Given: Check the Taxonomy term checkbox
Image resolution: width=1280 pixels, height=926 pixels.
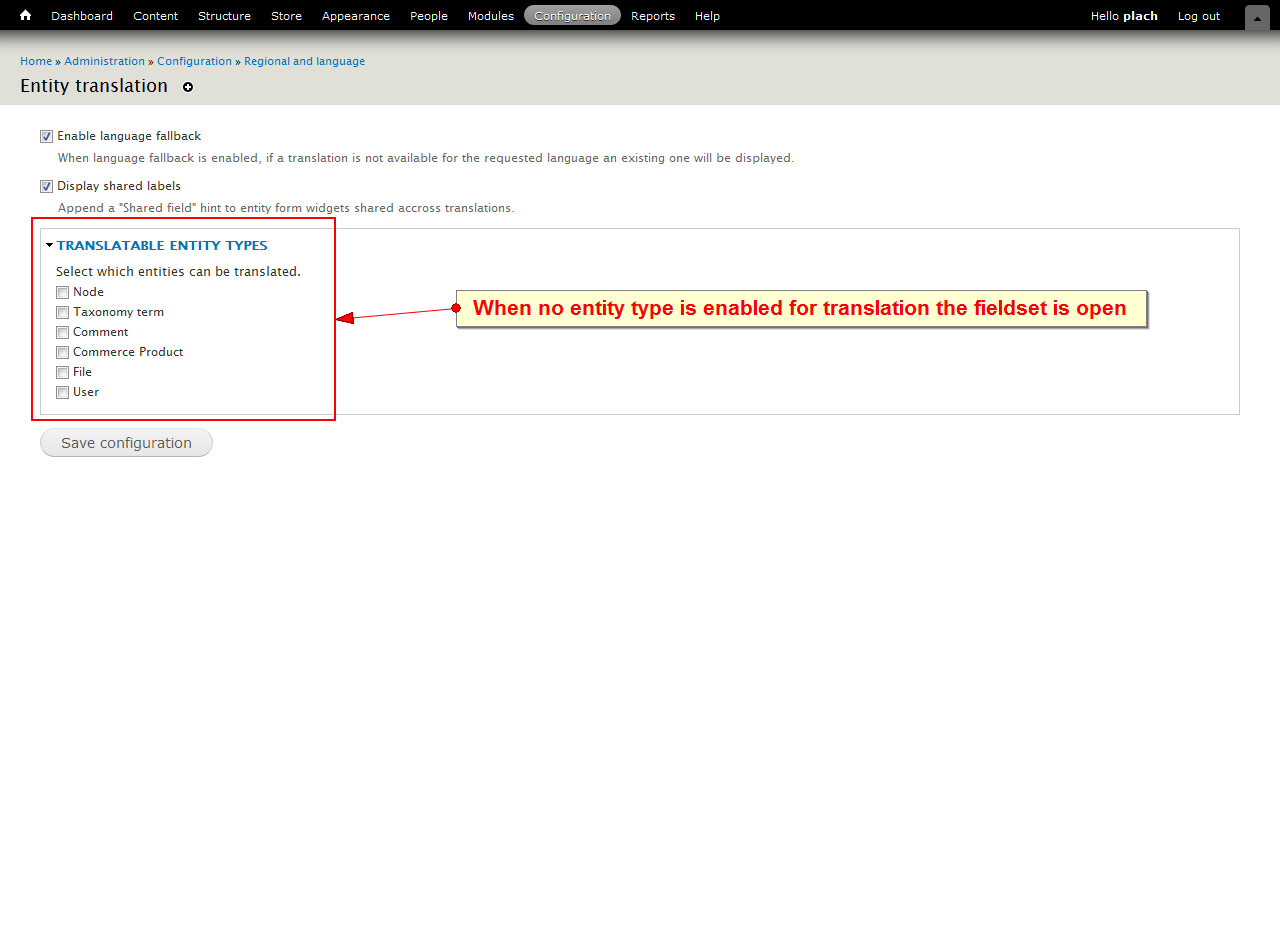Looking at the screenshot, I should [x=62, y=312].
